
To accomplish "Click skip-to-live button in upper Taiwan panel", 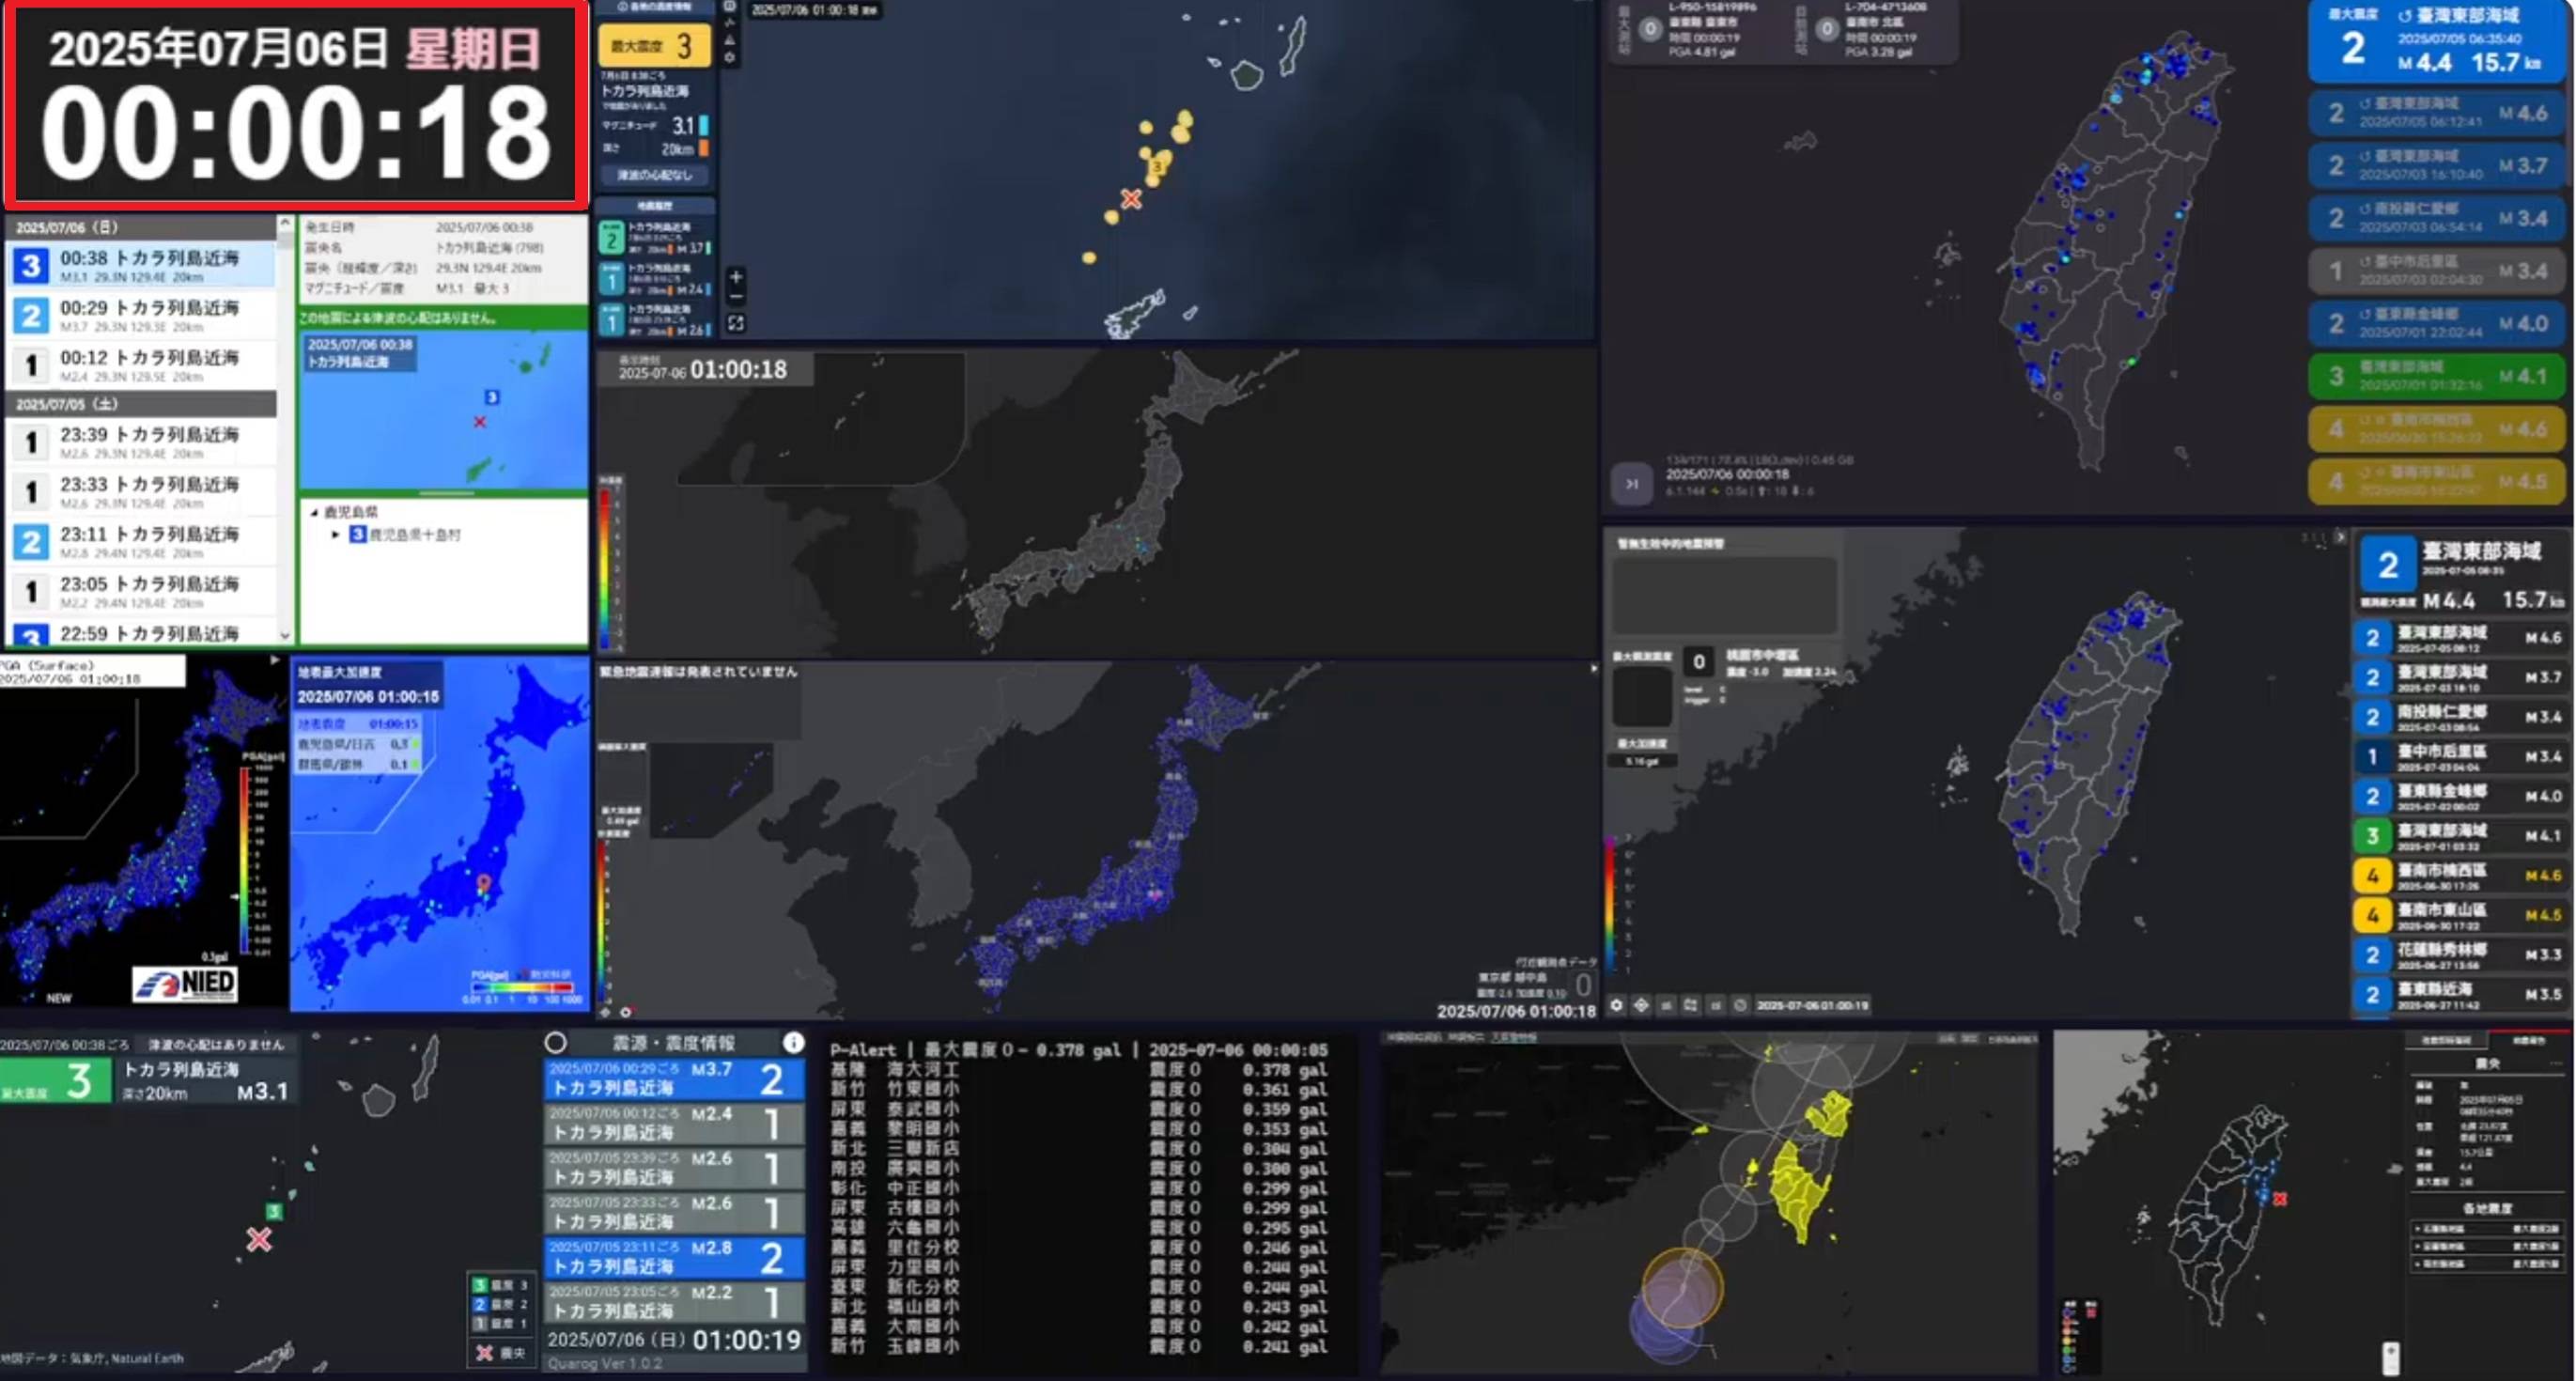I will 1632,484.
